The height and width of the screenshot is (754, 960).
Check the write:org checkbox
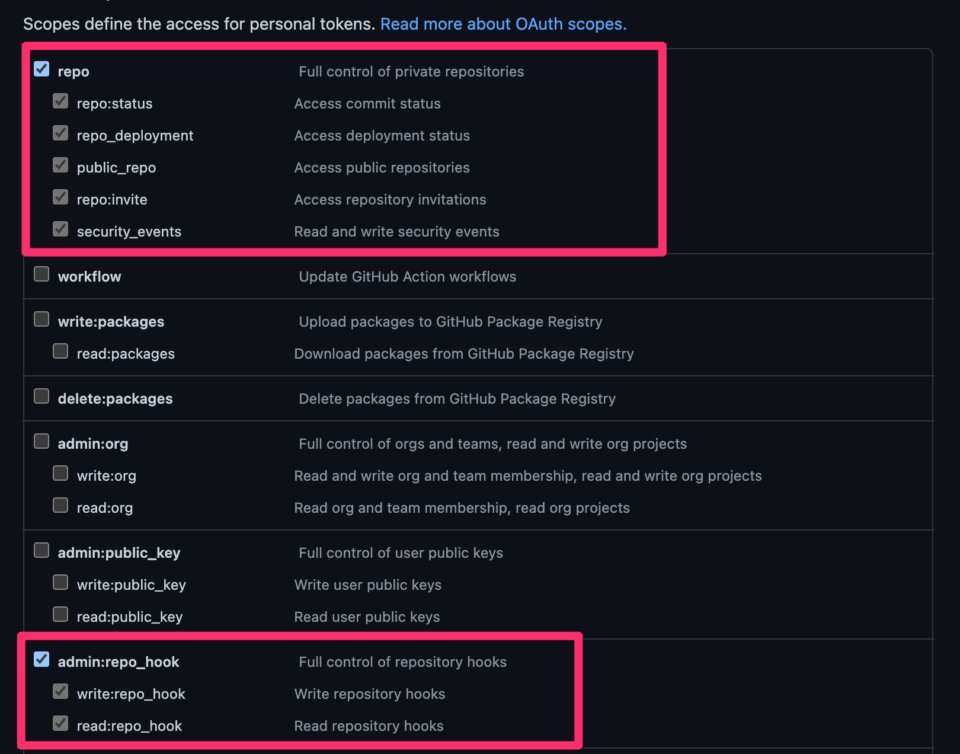(x=61, y=473)
